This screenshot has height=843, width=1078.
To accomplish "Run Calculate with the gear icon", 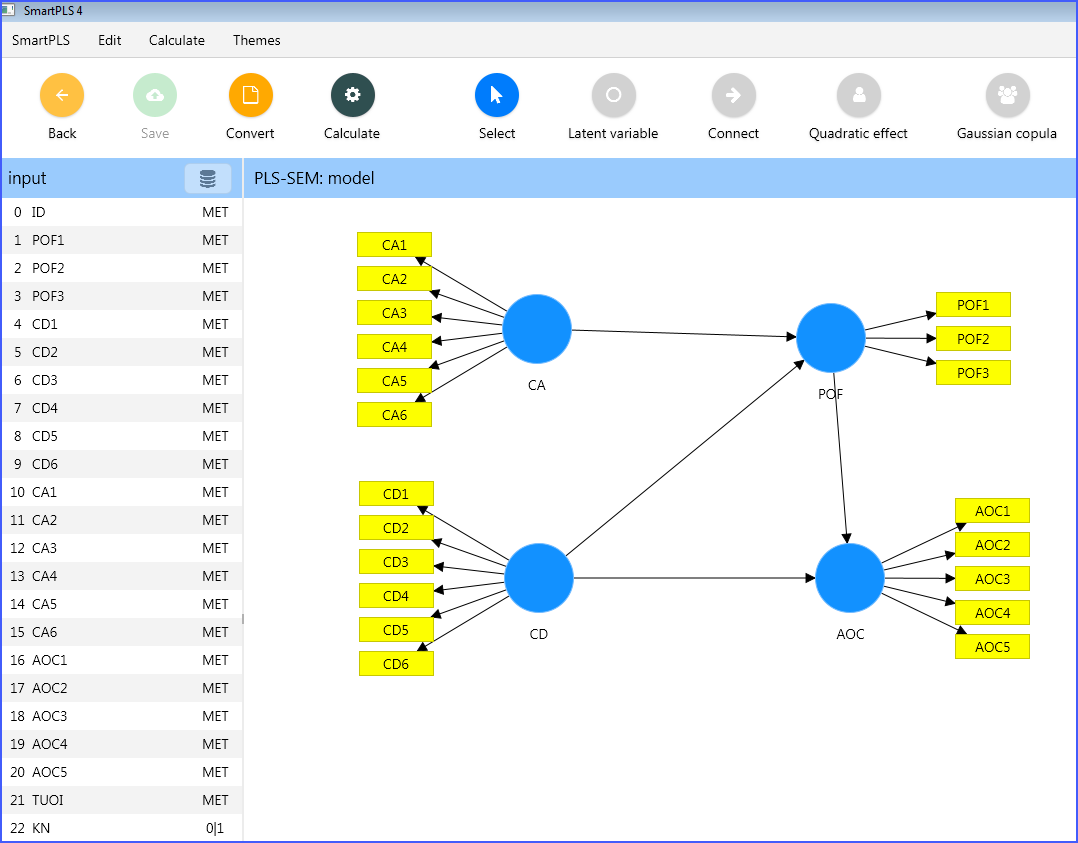I will [352, 96].
